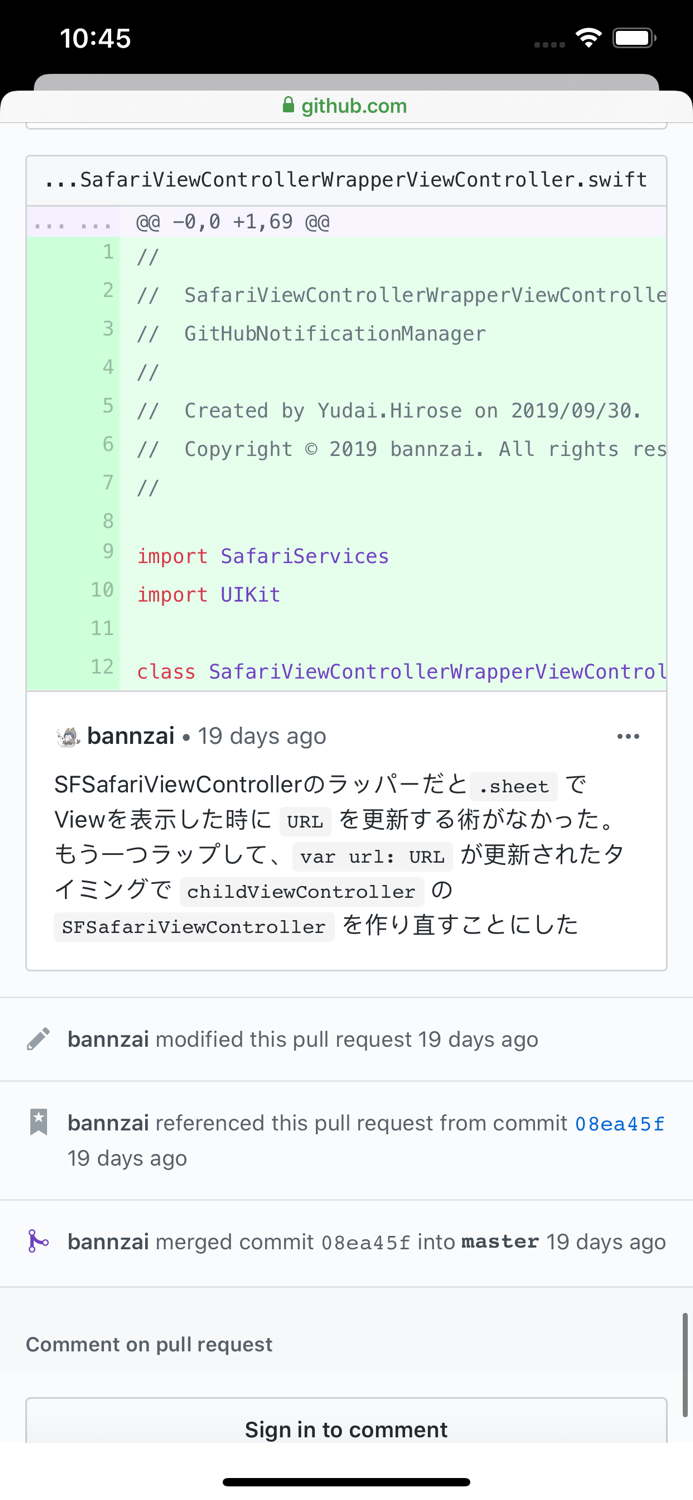Click github.com in the address bar
The image size is (693, 1500).
point(355,105)
